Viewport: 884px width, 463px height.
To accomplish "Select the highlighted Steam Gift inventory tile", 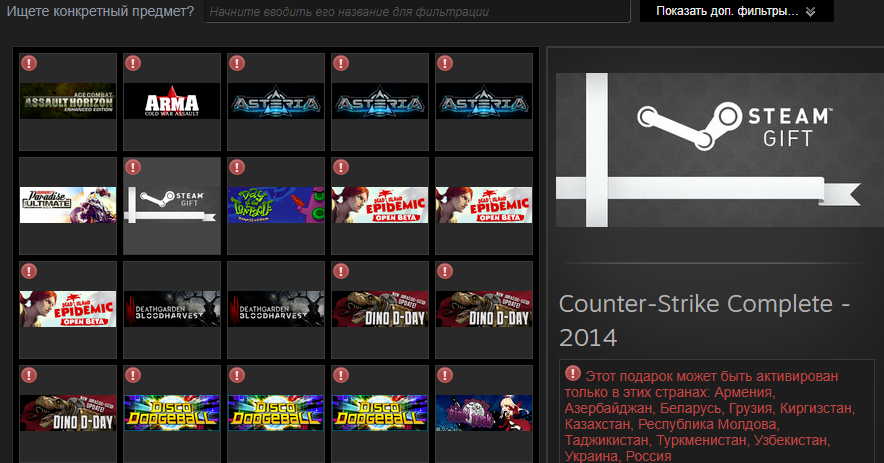I will click(x=172, y=206).
